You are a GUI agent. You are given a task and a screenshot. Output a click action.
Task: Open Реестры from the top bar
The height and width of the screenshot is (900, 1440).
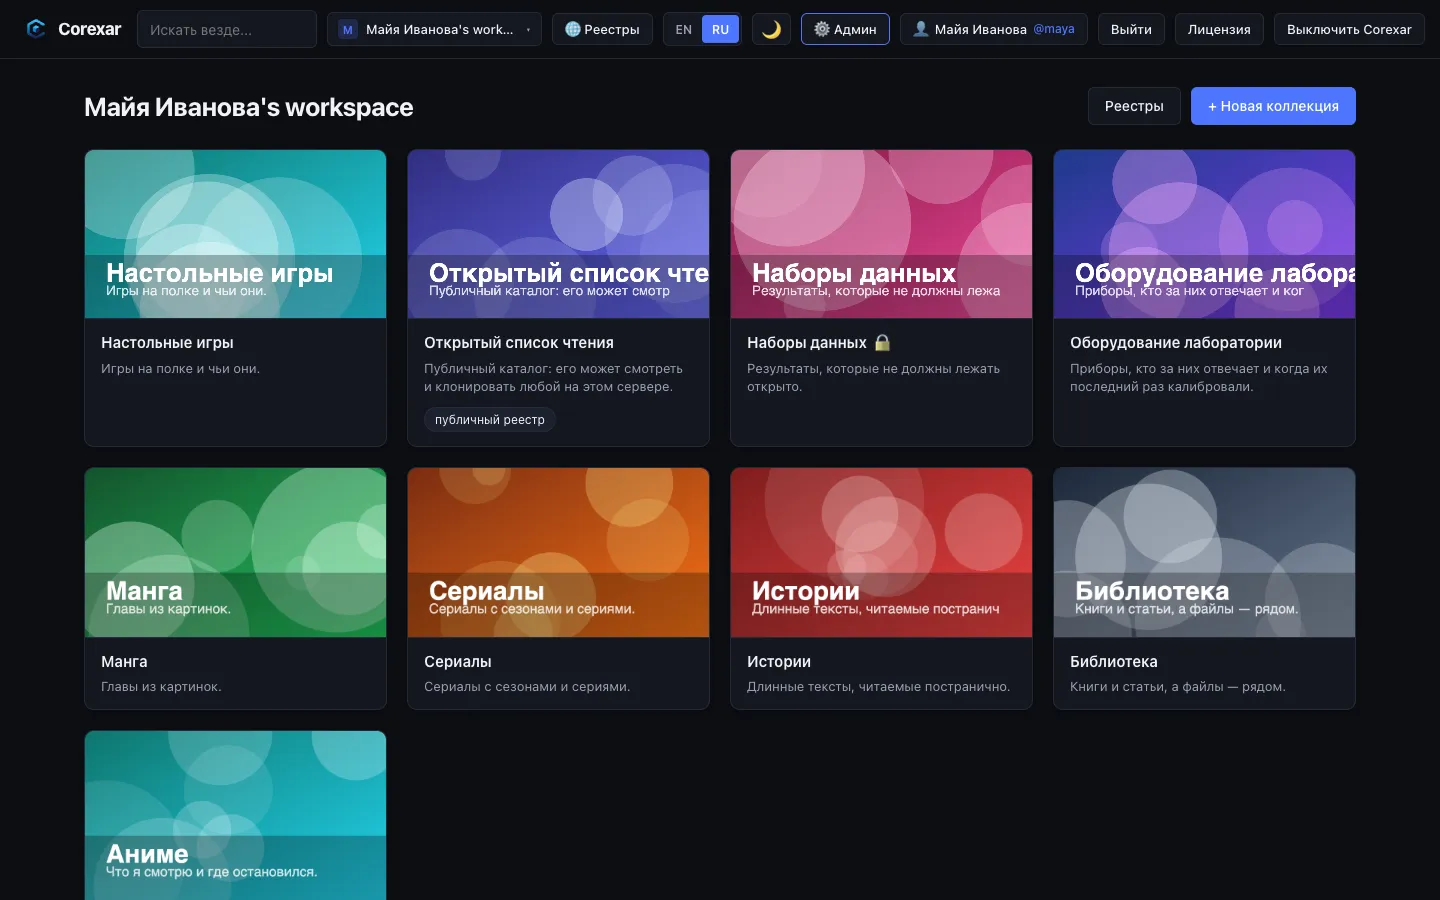[602, 29]
